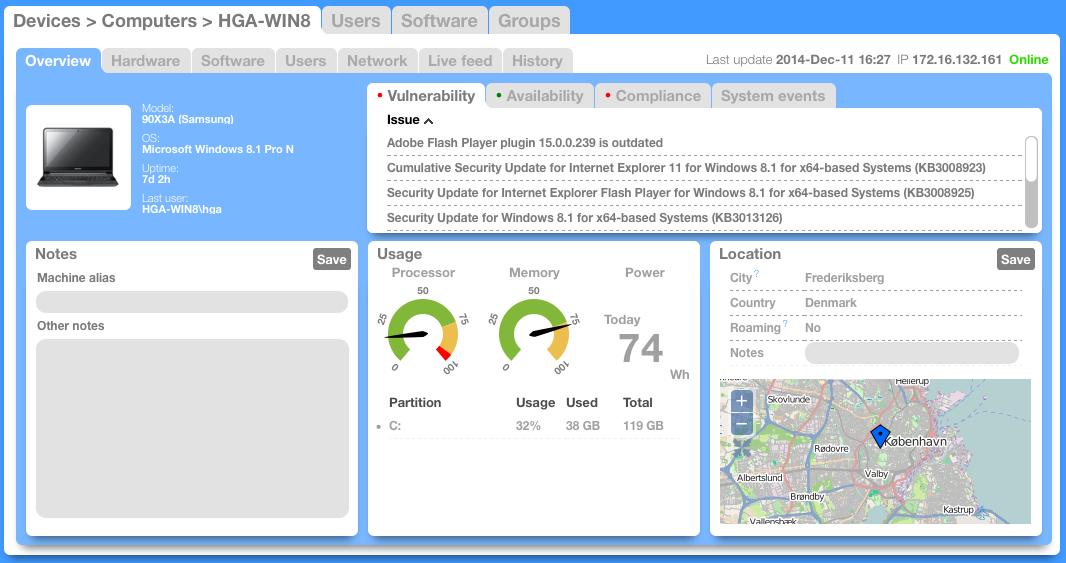Click the help icon next to City

[x=756, y=274]
